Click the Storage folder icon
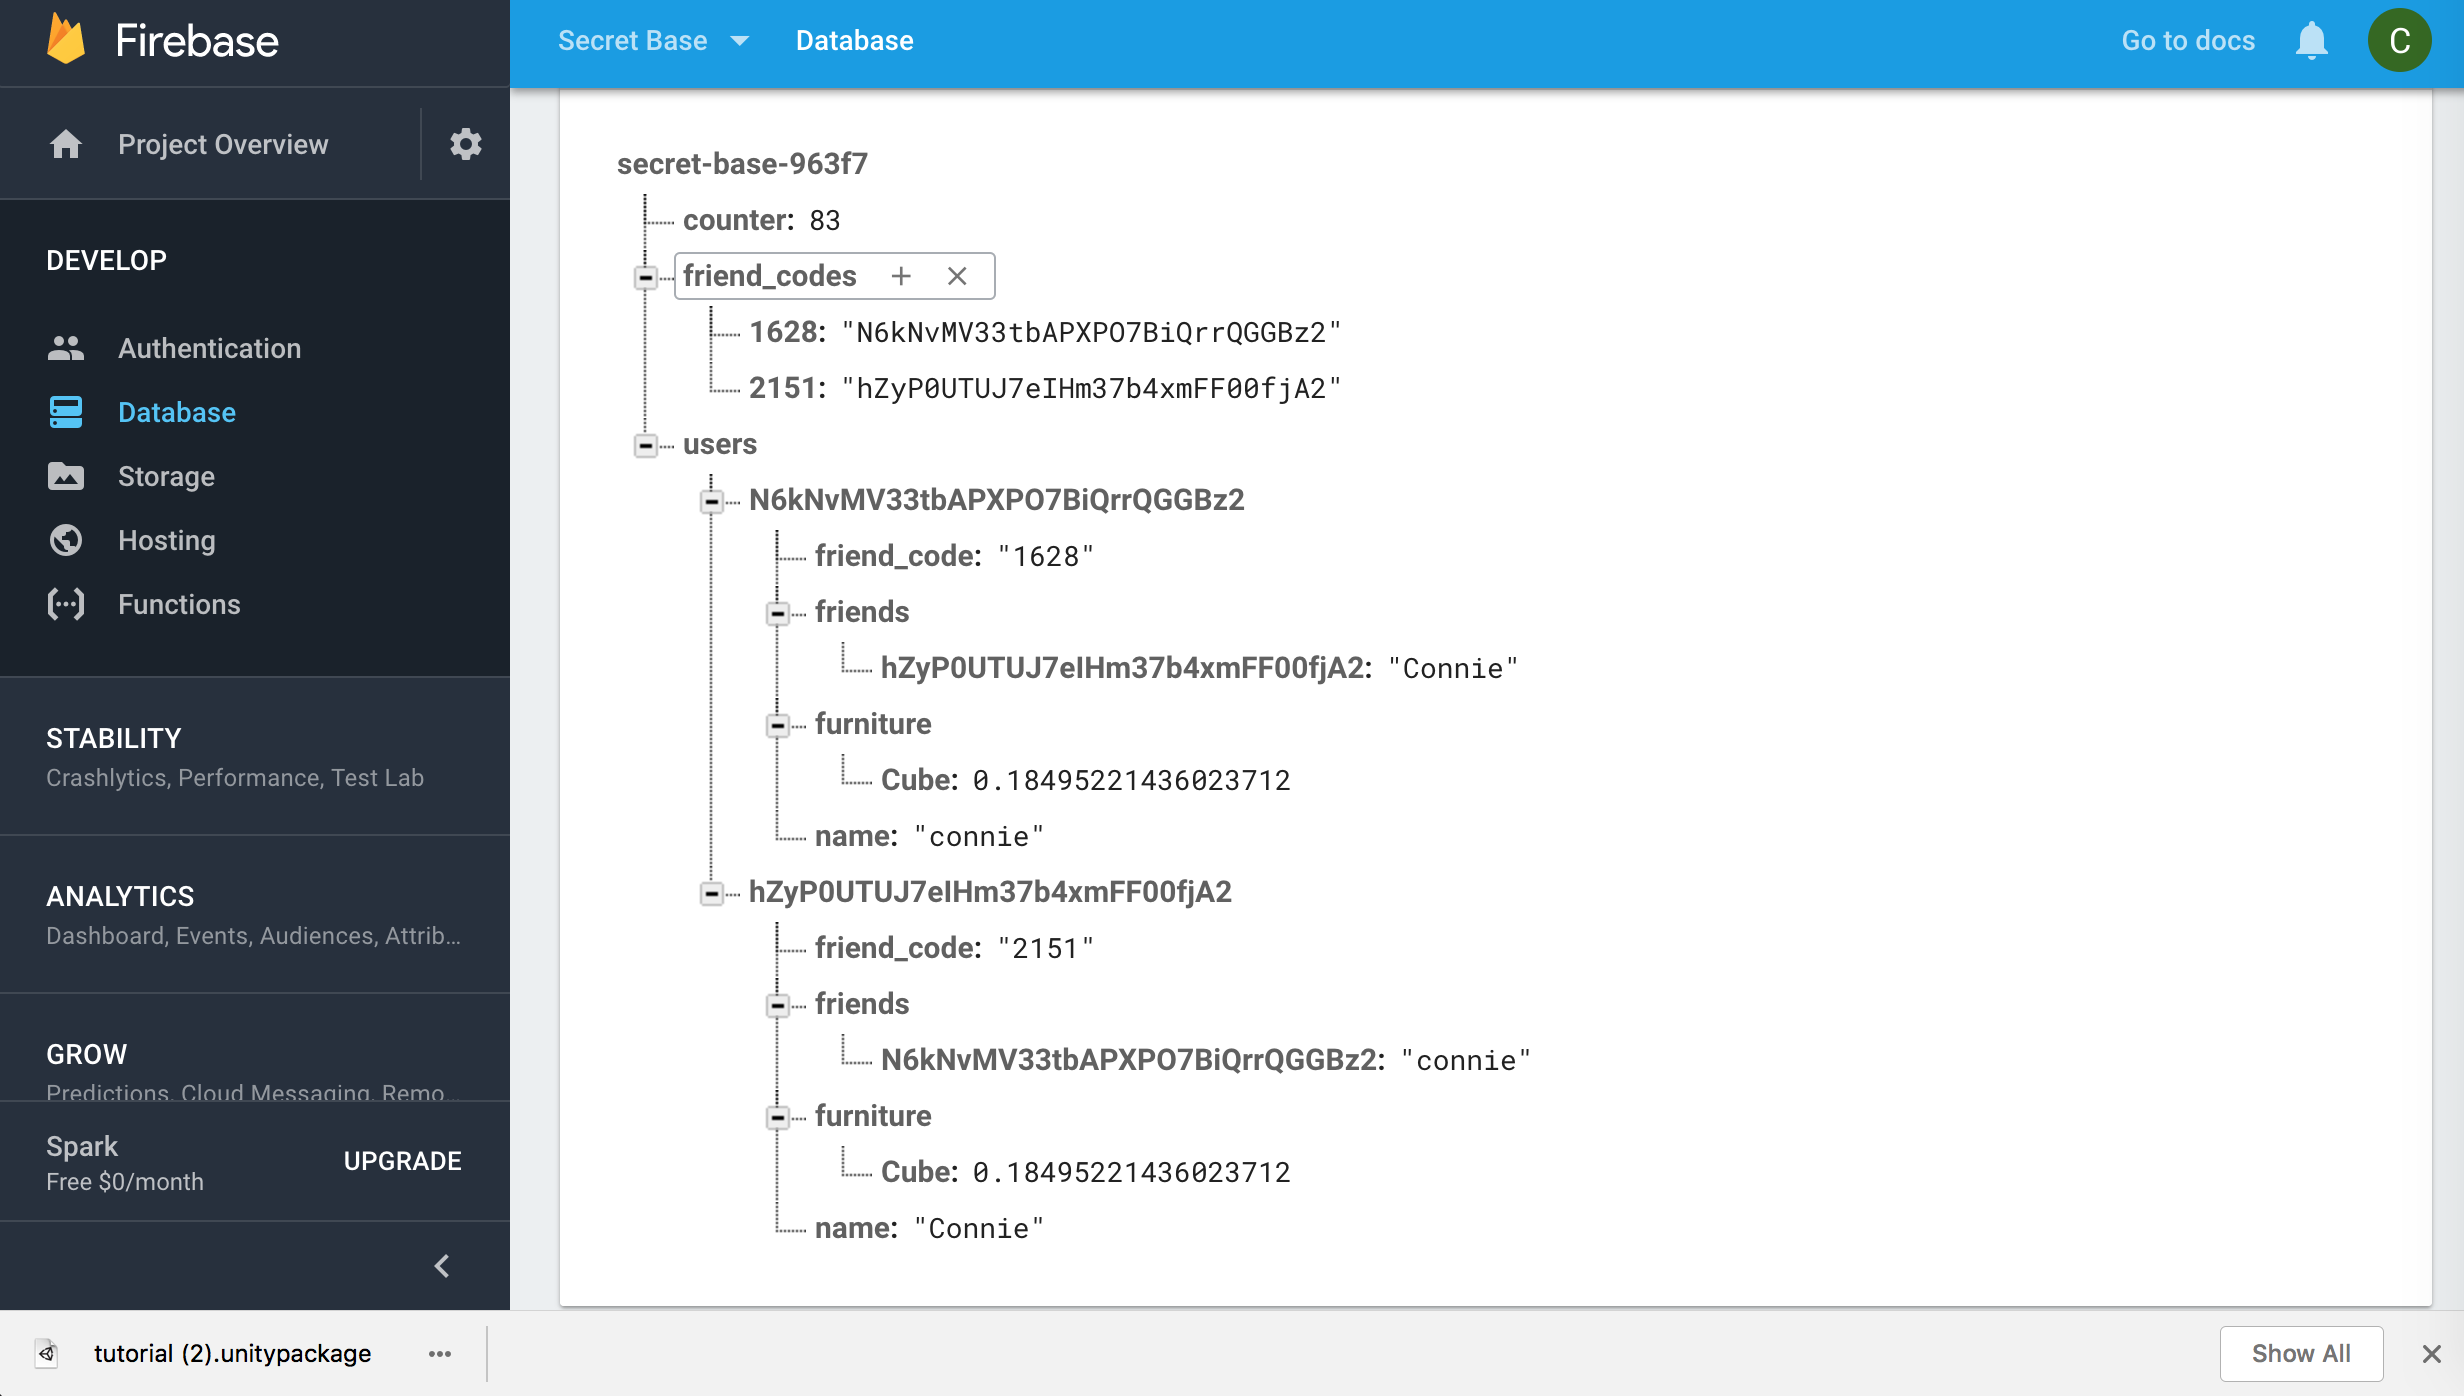This screenshot has width=2464, height=1396. click(x=66, y=476)
